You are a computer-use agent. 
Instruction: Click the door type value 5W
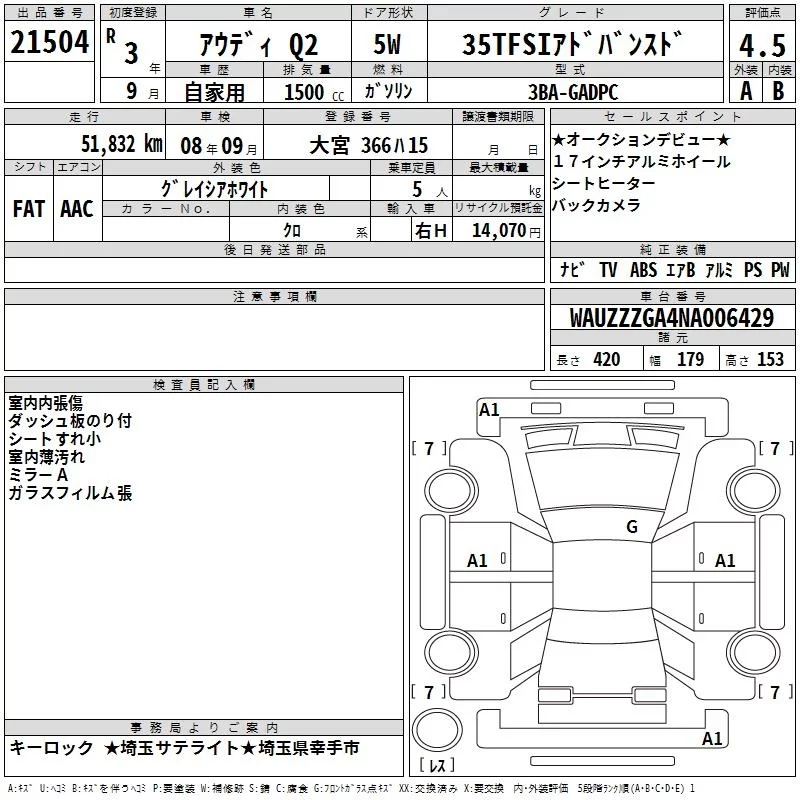[x=388, y=44]
